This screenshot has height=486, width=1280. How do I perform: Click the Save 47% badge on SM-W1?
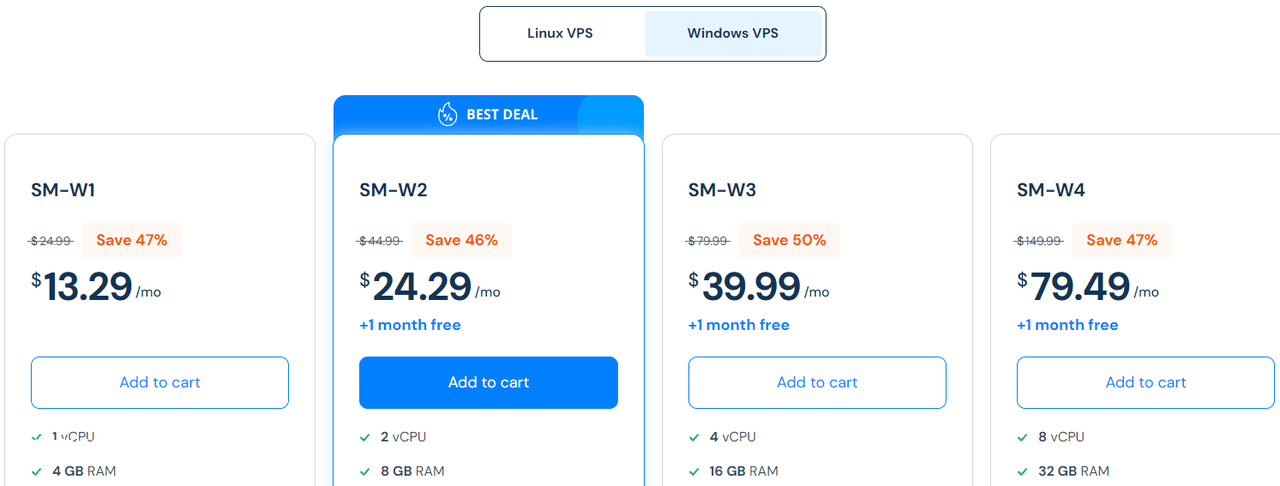(x=132, y=240)
